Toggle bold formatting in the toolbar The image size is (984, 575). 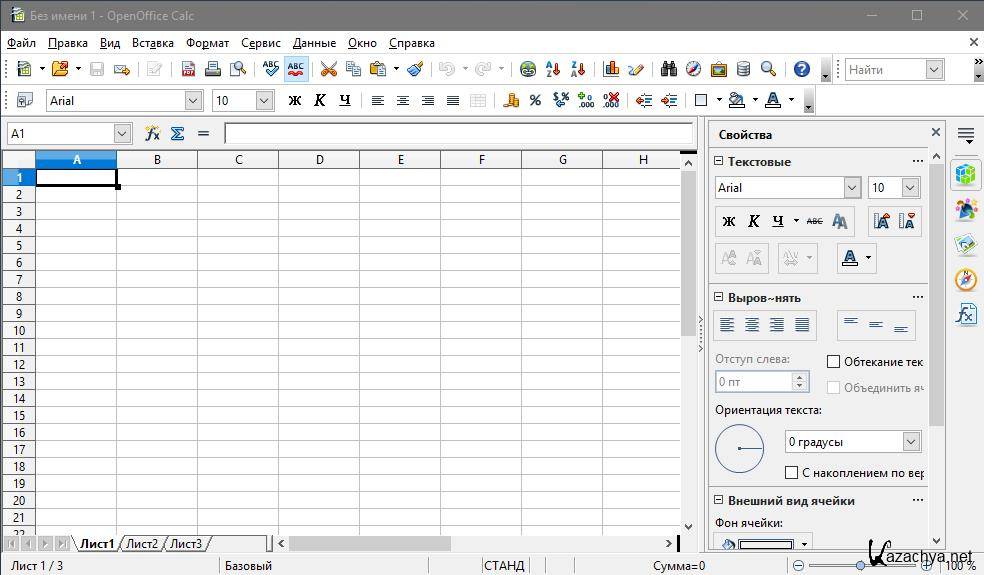(294, 100)
